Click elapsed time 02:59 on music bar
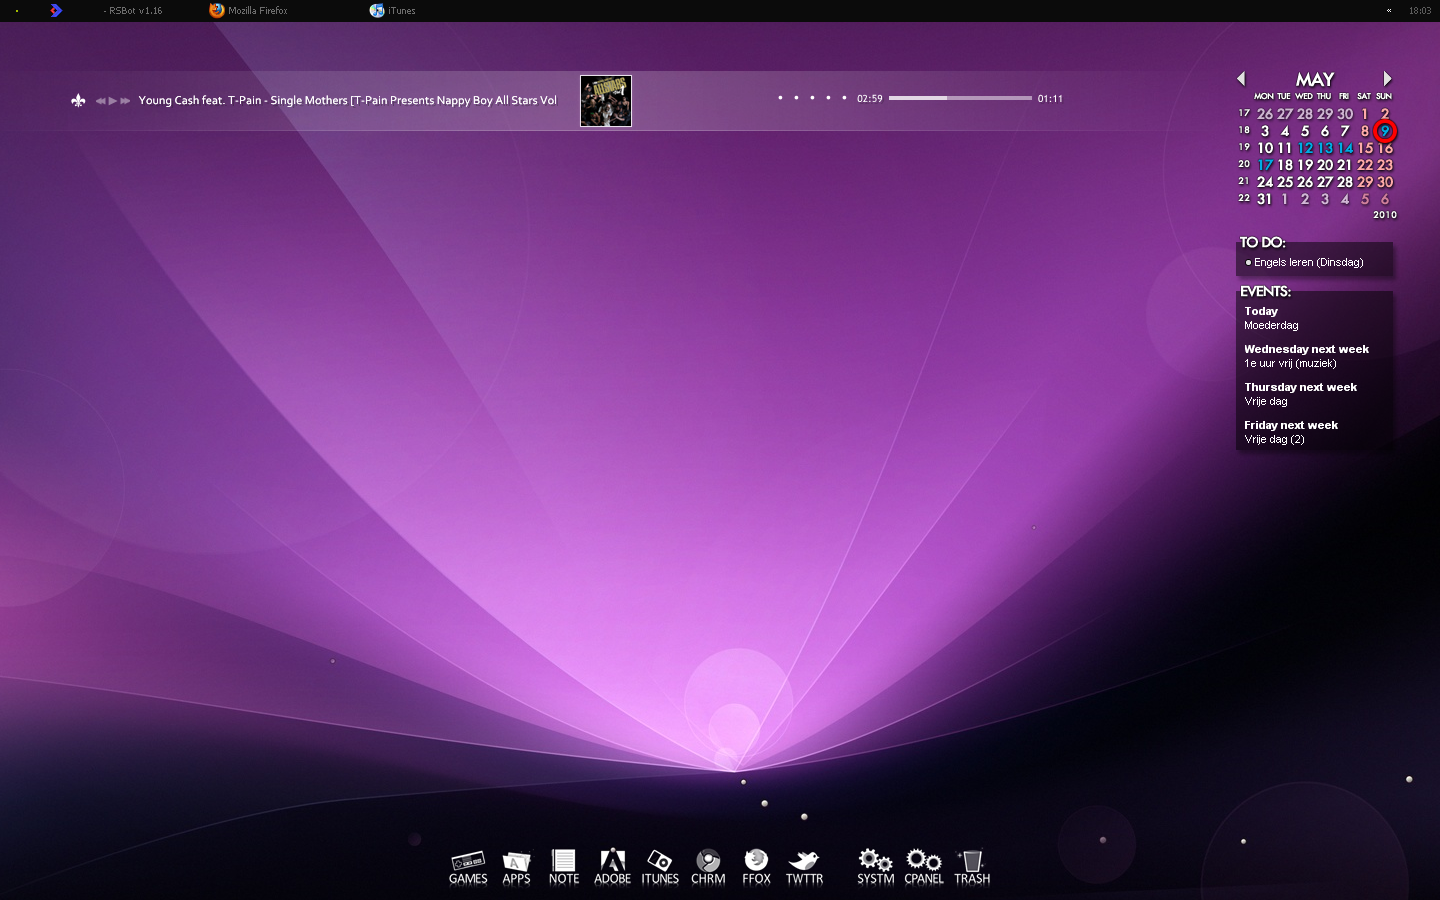 tap(870, 99)
